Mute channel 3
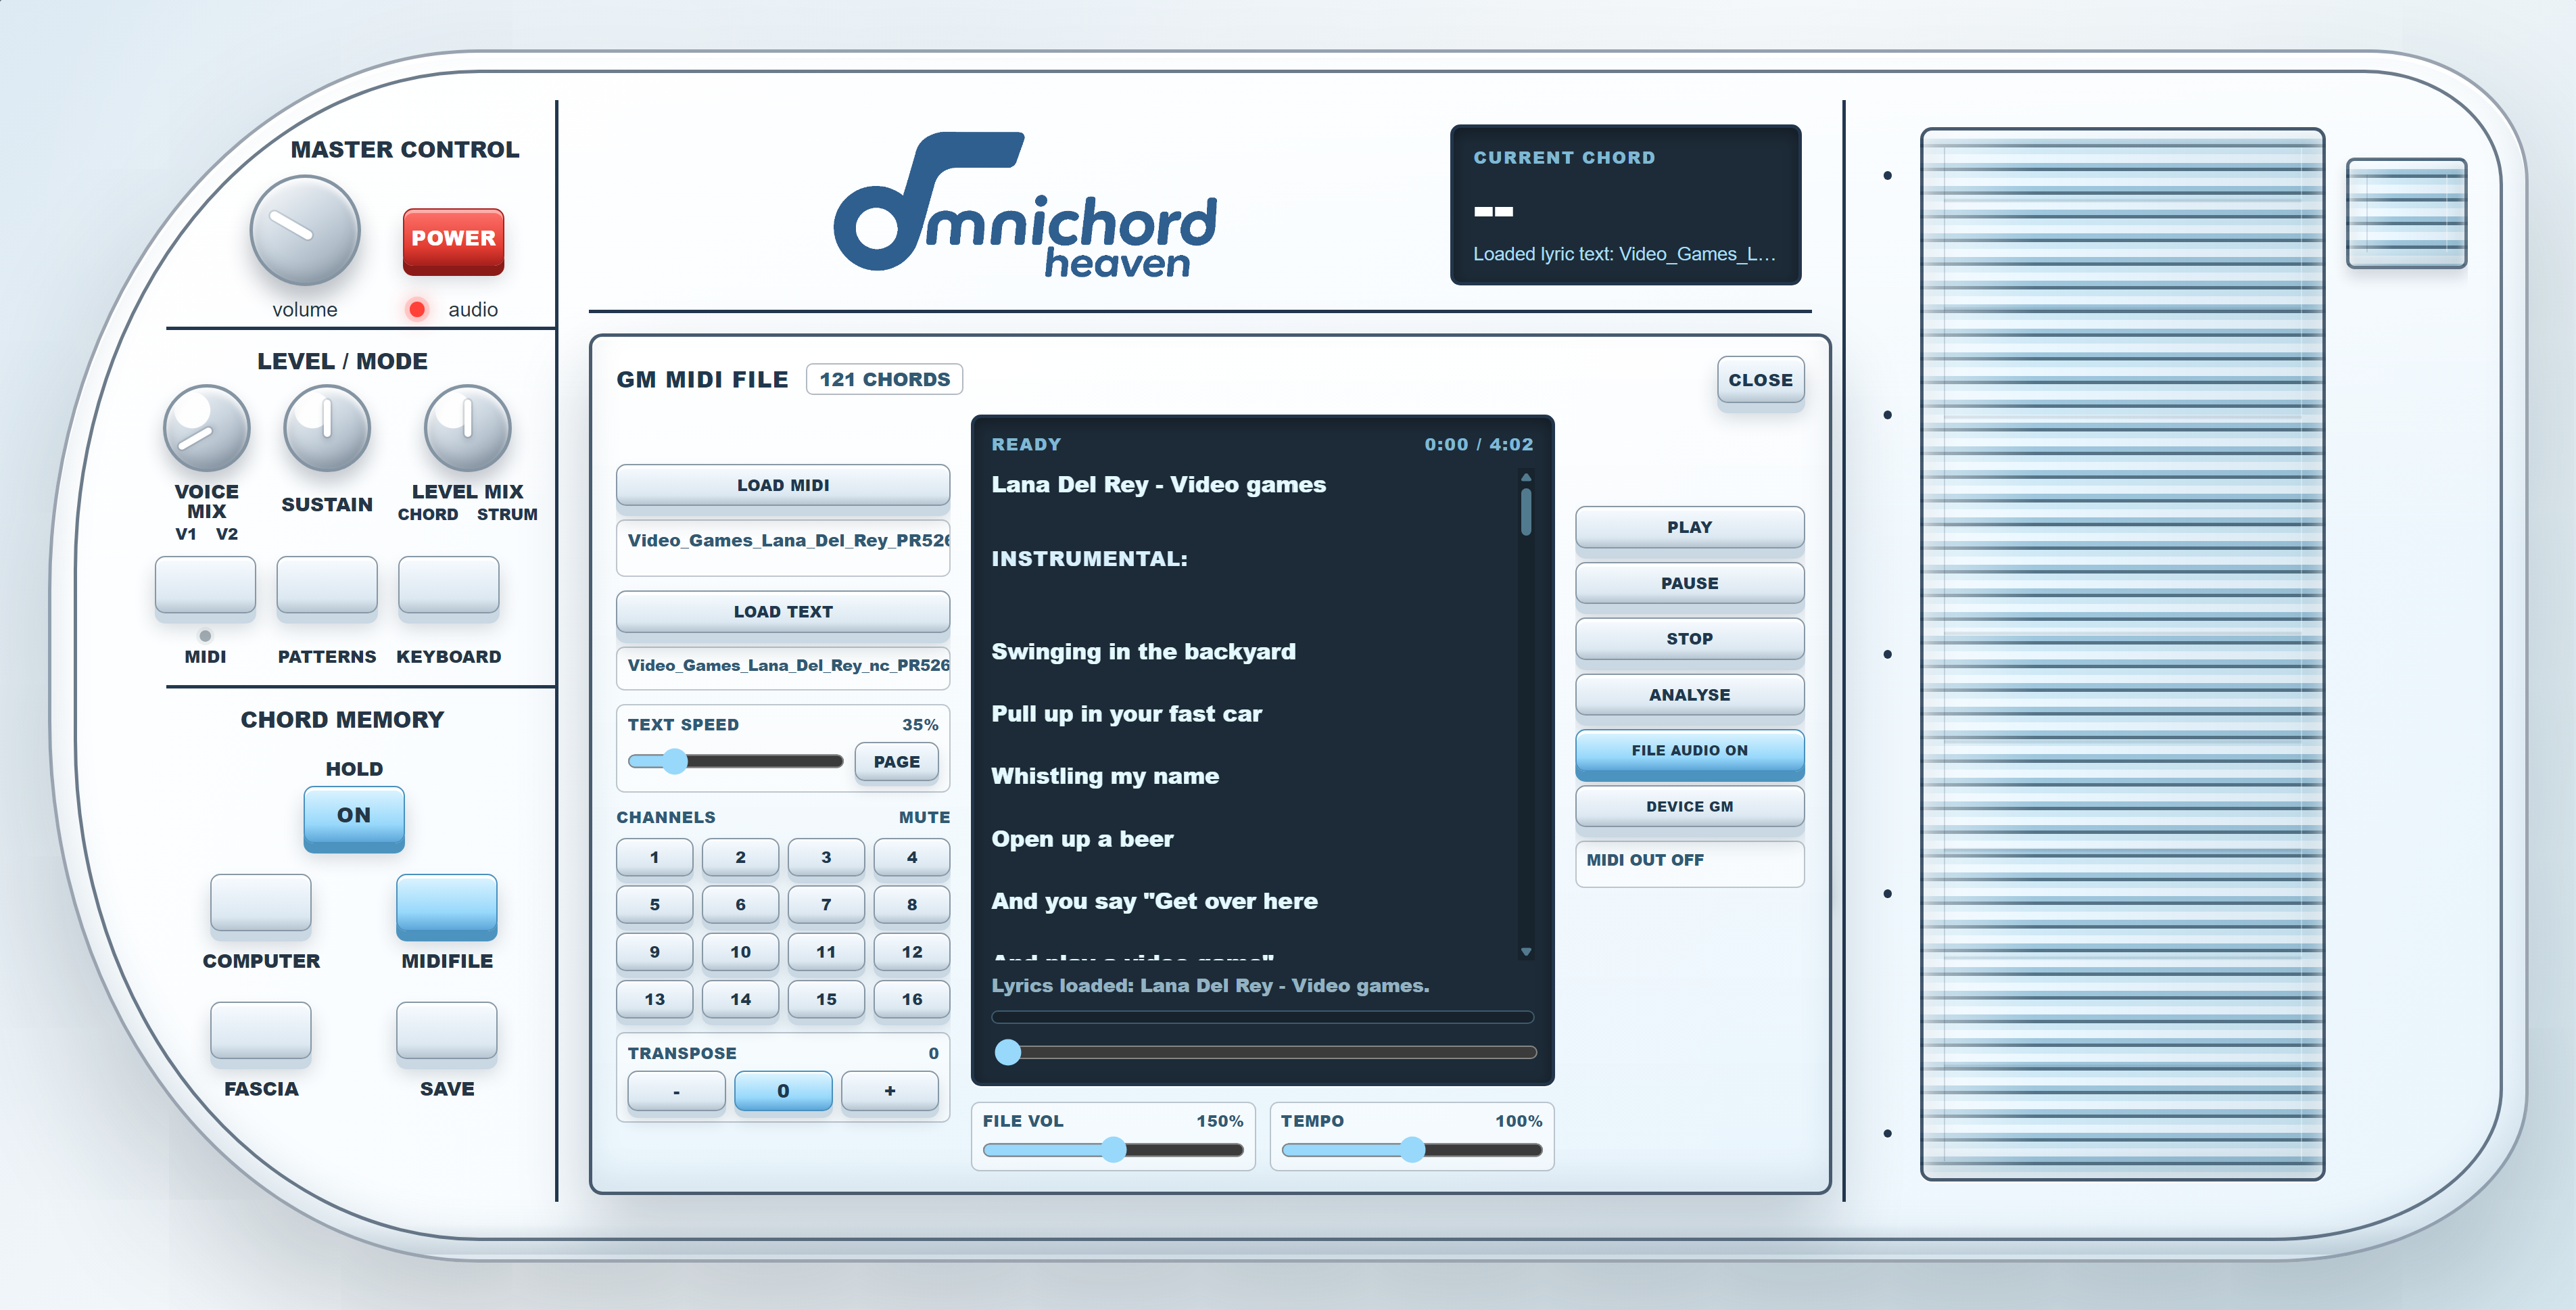 click(826, 857)
